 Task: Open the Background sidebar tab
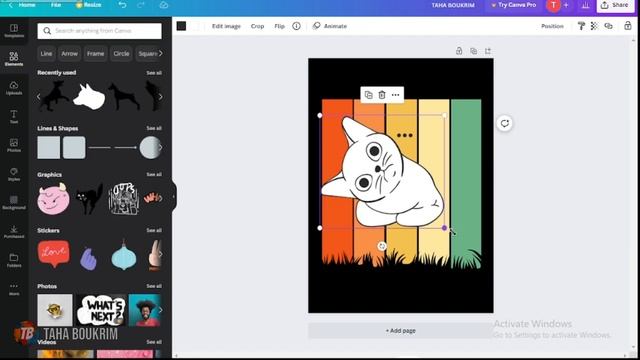coord(14,202)
